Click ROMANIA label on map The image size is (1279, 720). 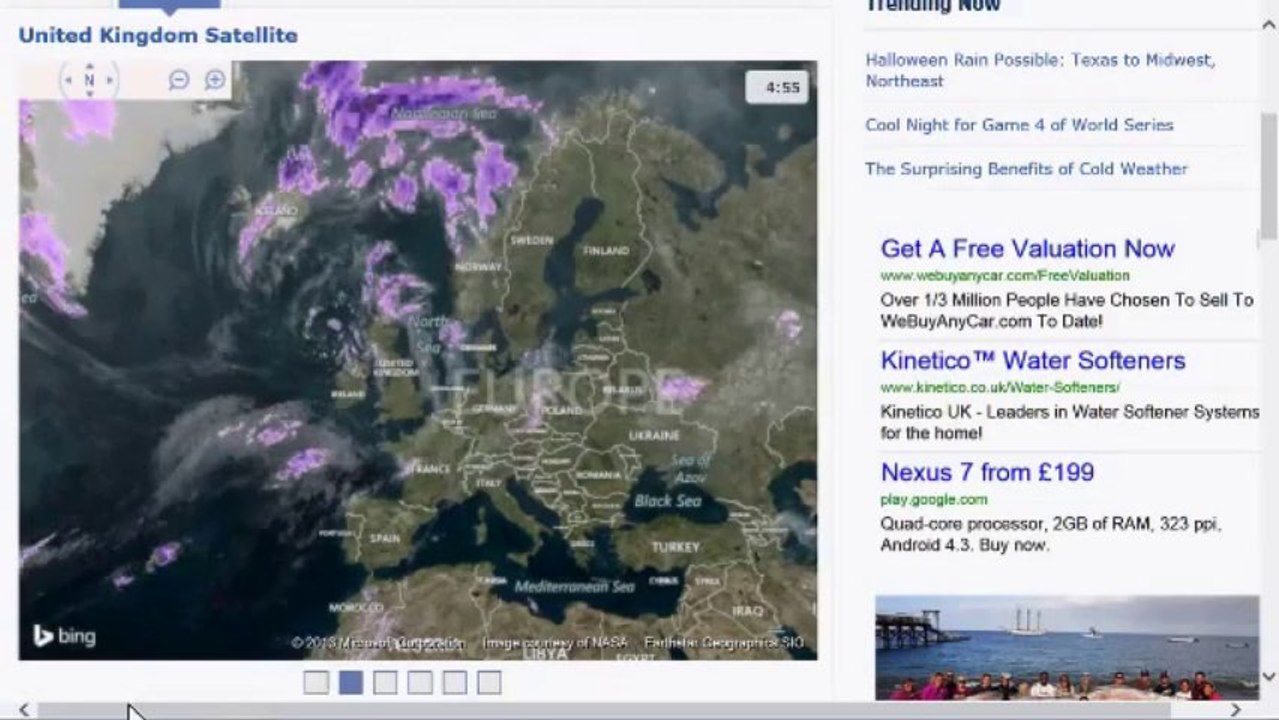599,474
